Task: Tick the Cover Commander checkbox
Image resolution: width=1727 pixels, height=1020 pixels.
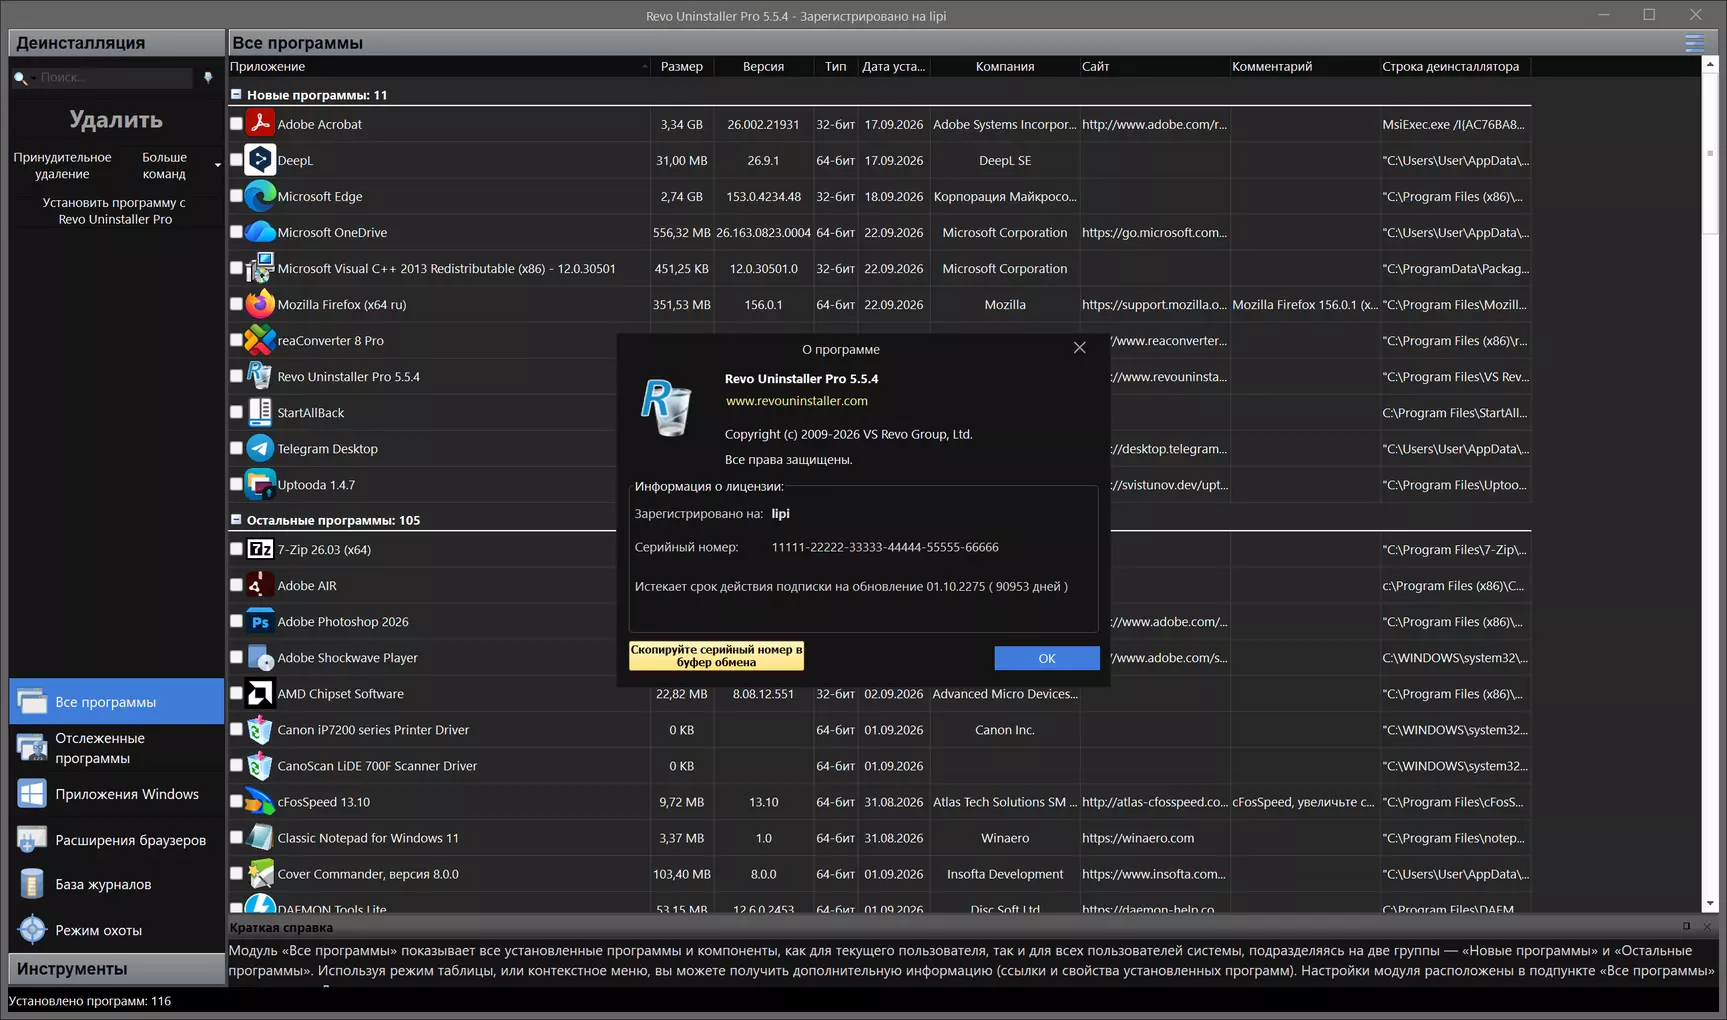Action: pos(236,873)
